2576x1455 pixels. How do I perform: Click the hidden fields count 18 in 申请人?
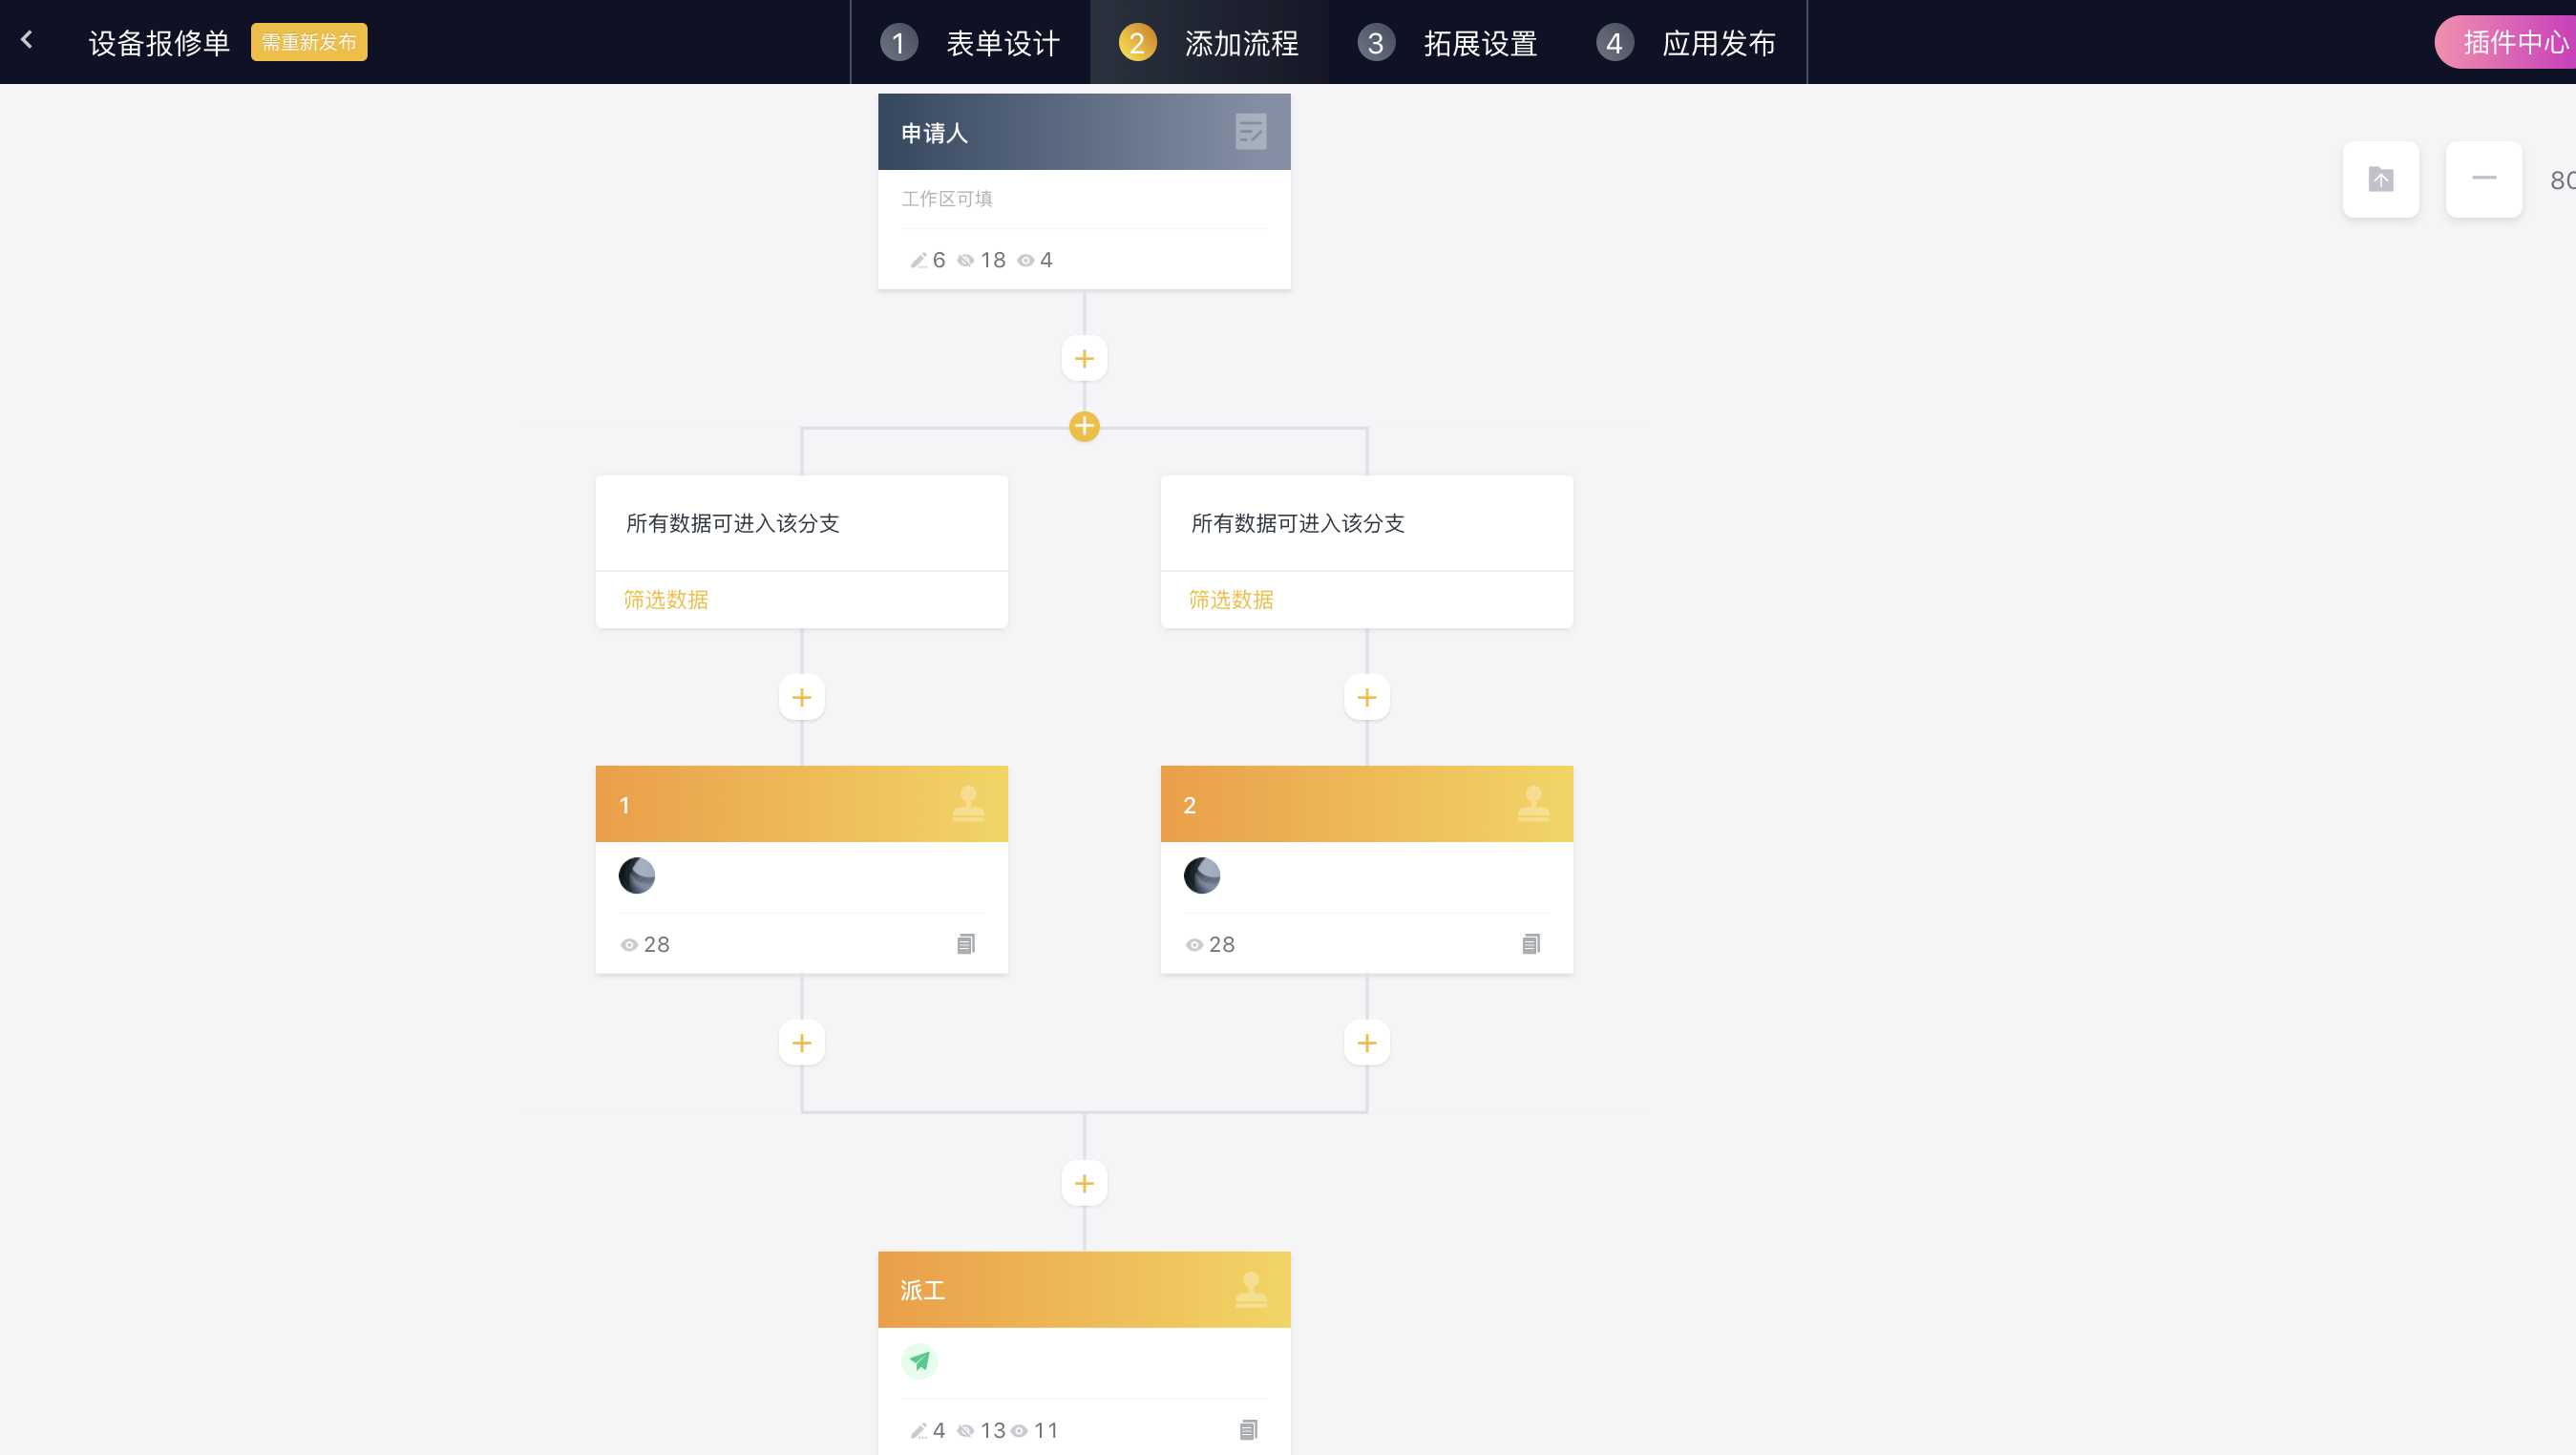pos(982,260)
